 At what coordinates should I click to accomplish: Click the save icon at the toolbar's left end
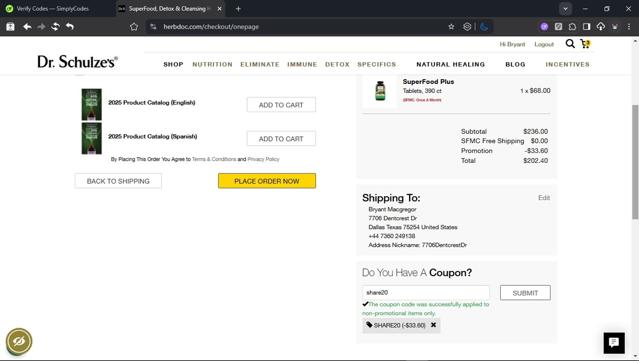(10, 26)
